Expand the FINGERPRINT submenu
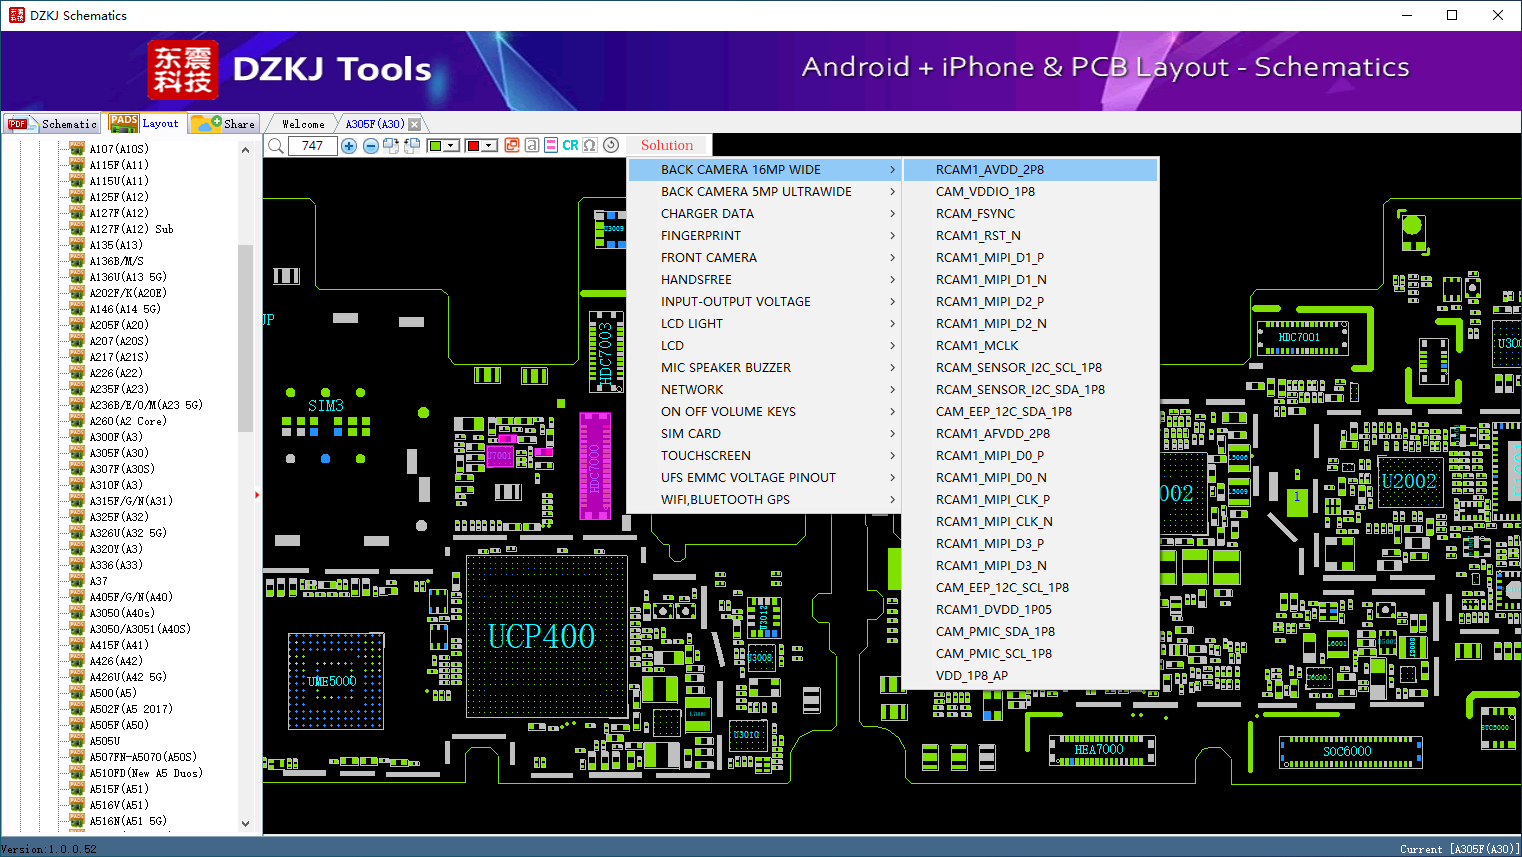 [765, 236]
